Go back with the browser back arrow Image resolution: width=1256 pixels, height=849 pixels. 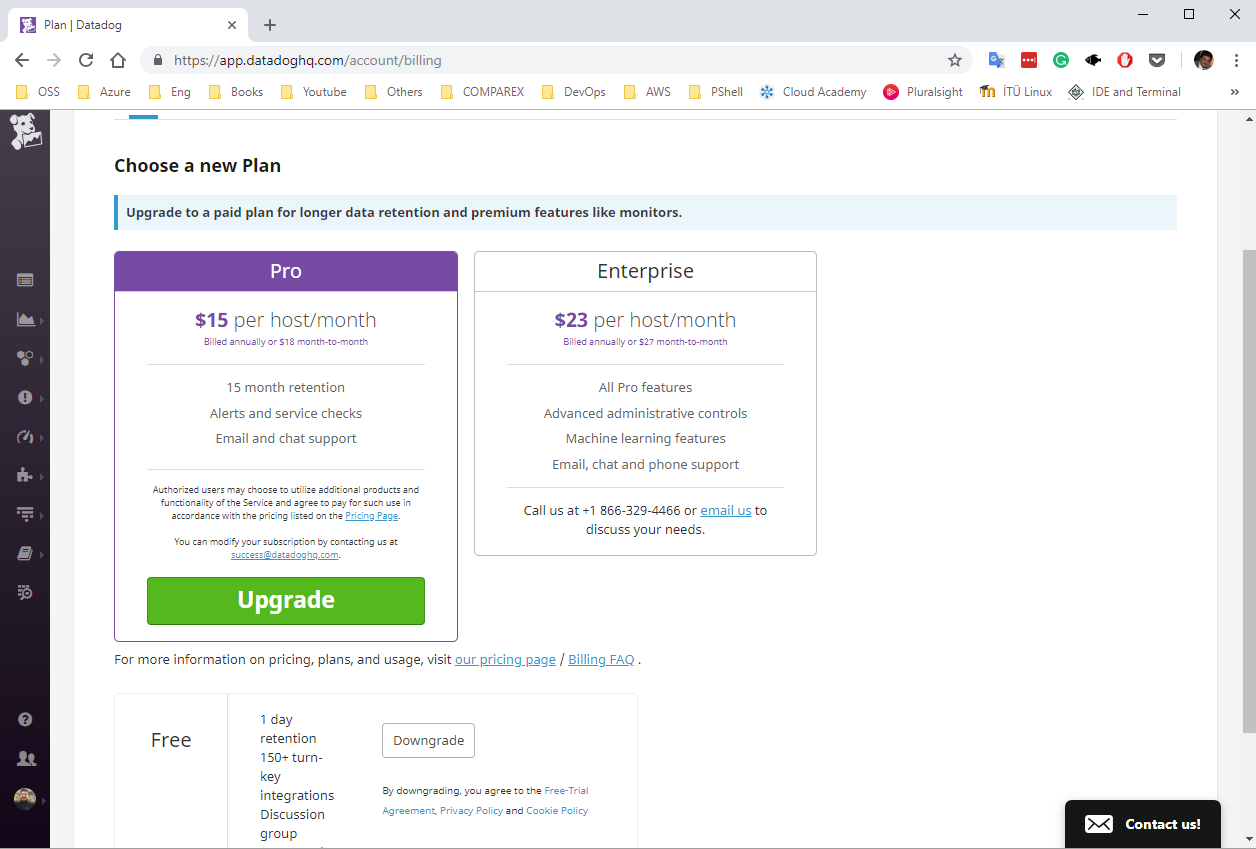point(22,60)
